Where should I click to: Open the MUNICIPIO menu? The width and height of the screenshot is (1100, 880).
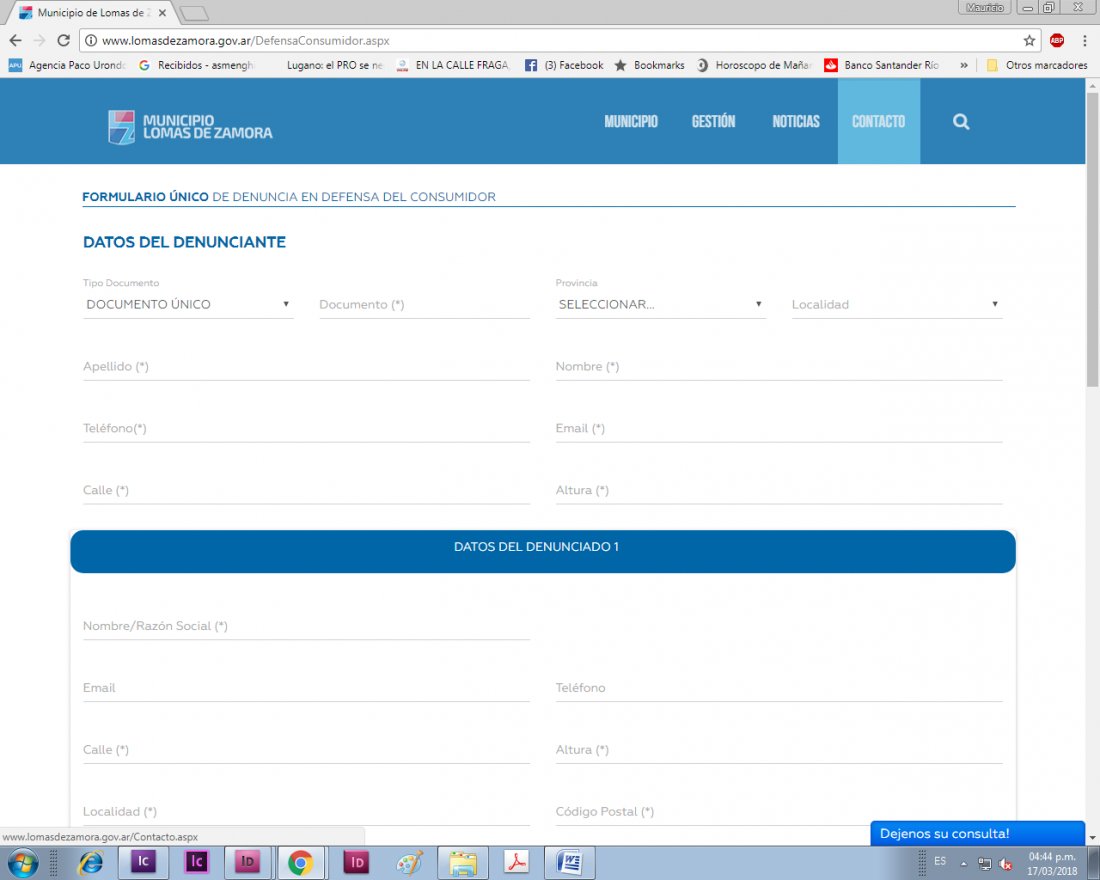[631, 121]
